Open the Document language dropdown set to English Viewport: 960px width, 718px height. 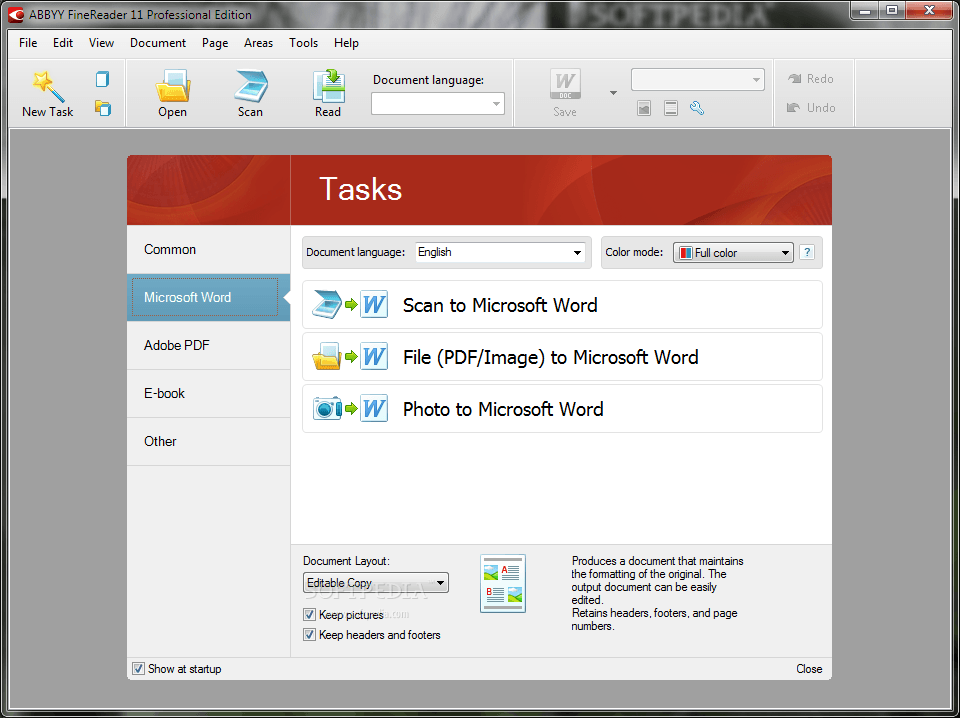pos(500,253)
